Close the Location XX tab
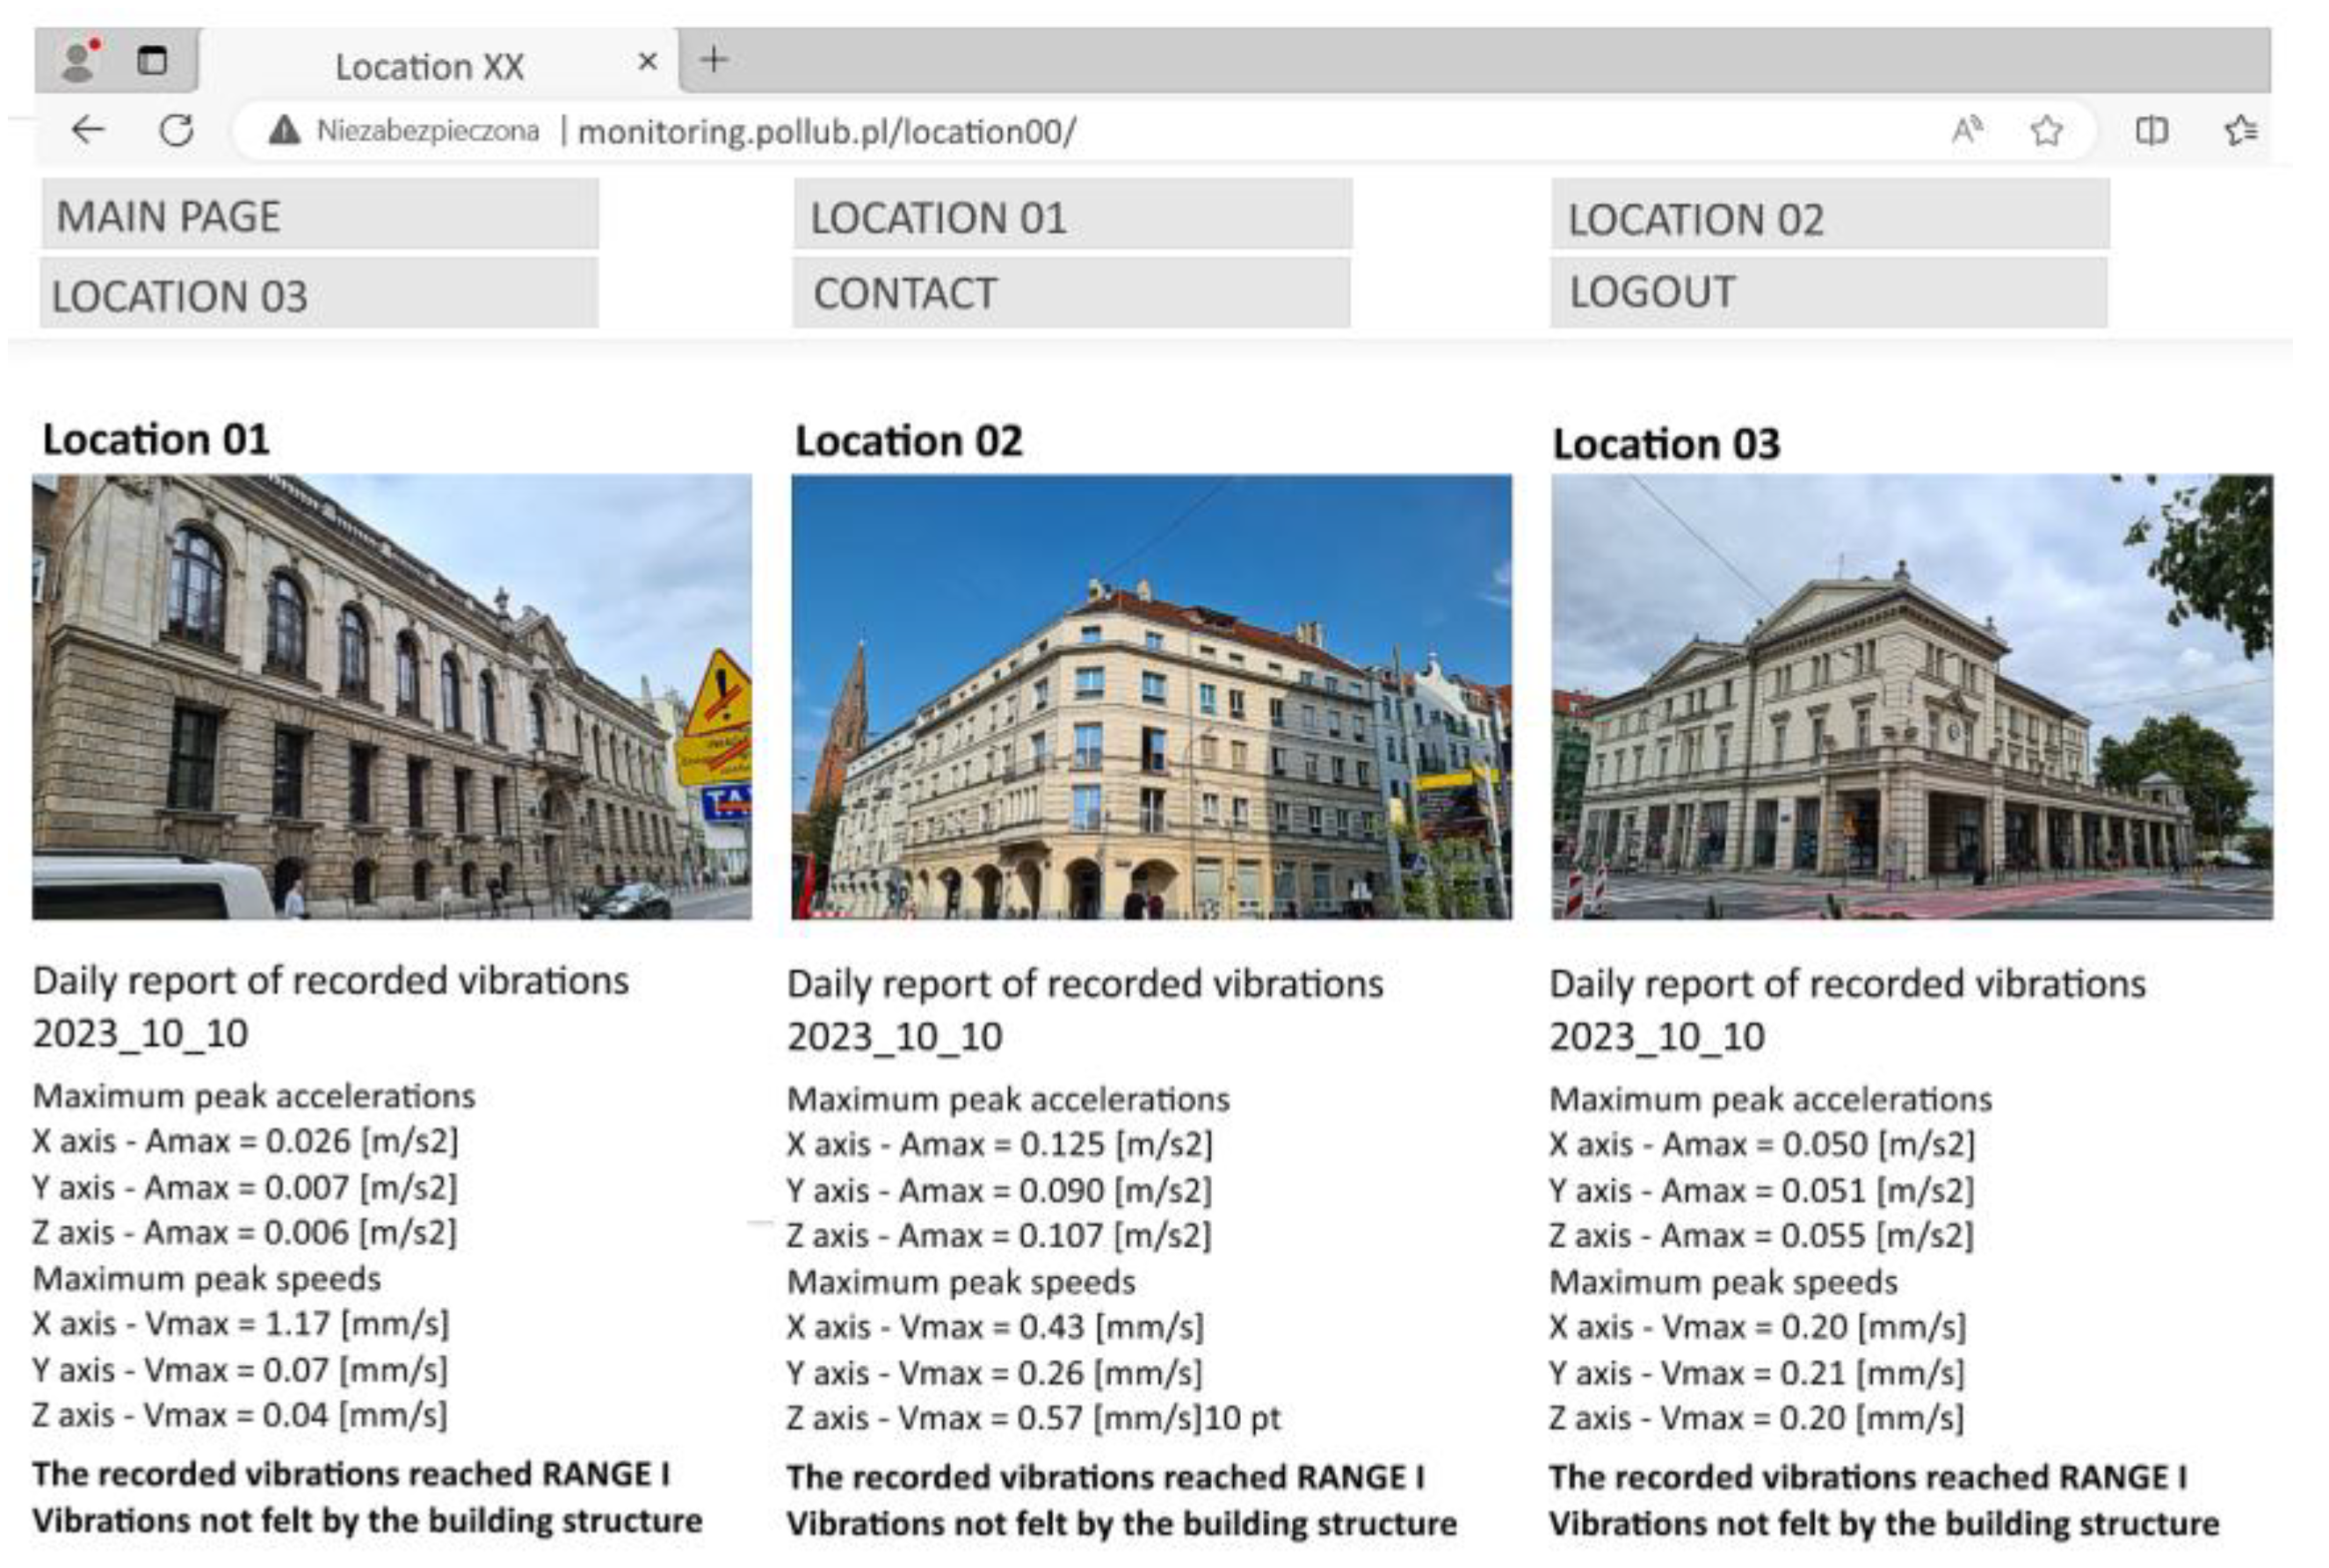2329x1568 pixels. 647,62
